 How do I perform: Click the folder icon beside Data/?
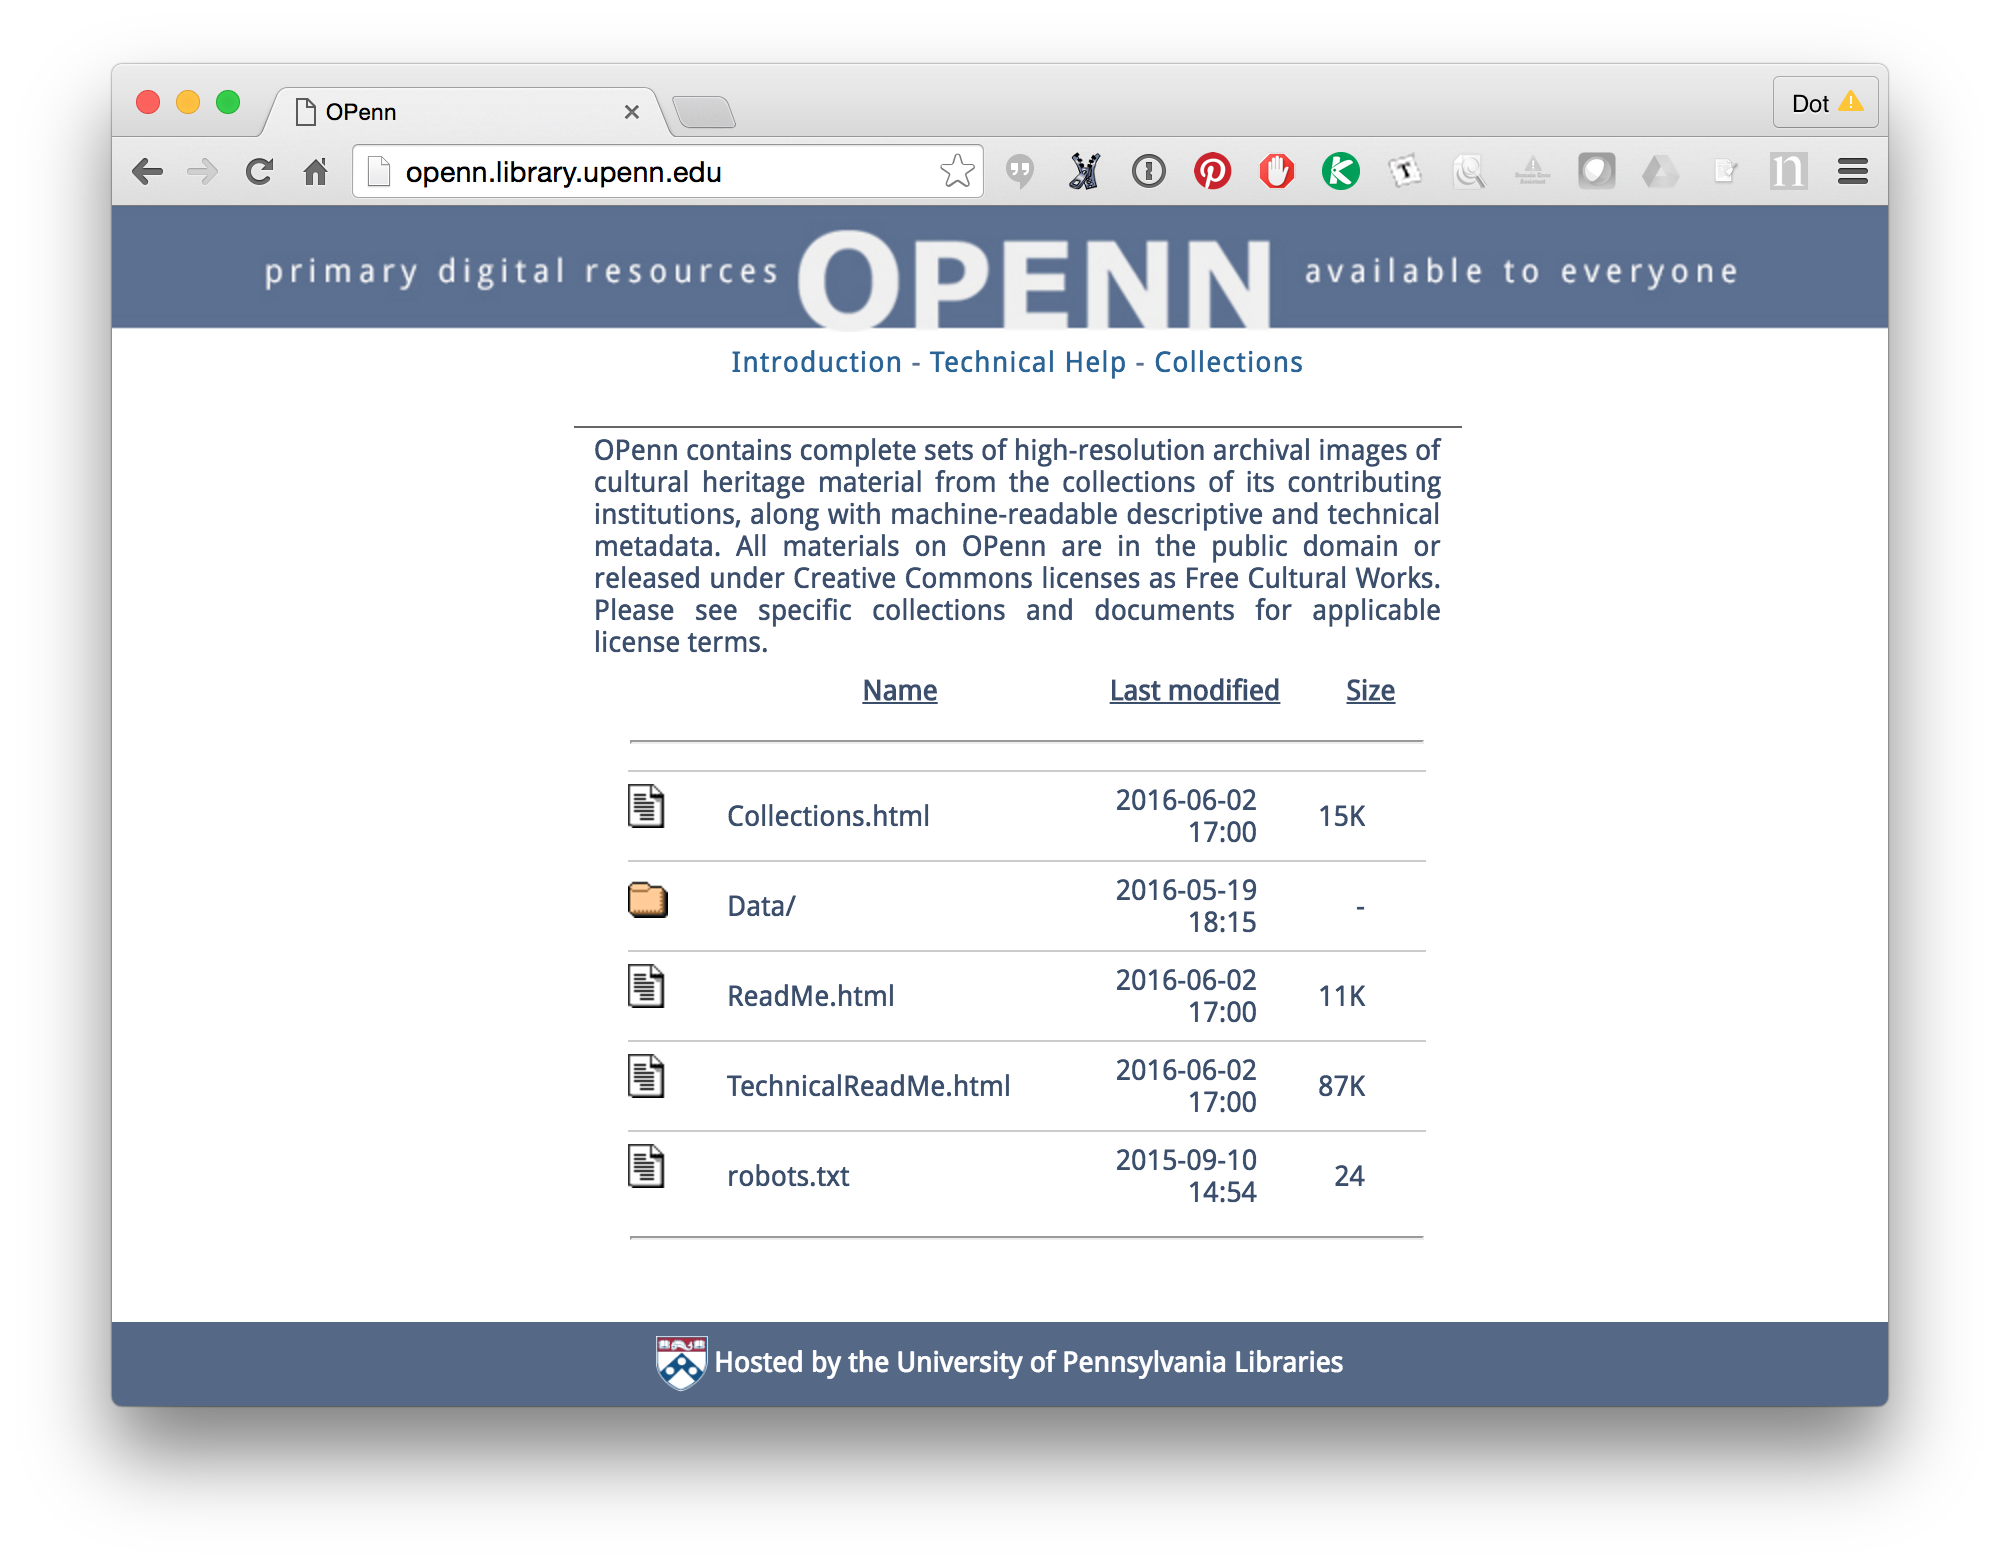[x=647, y=900]
